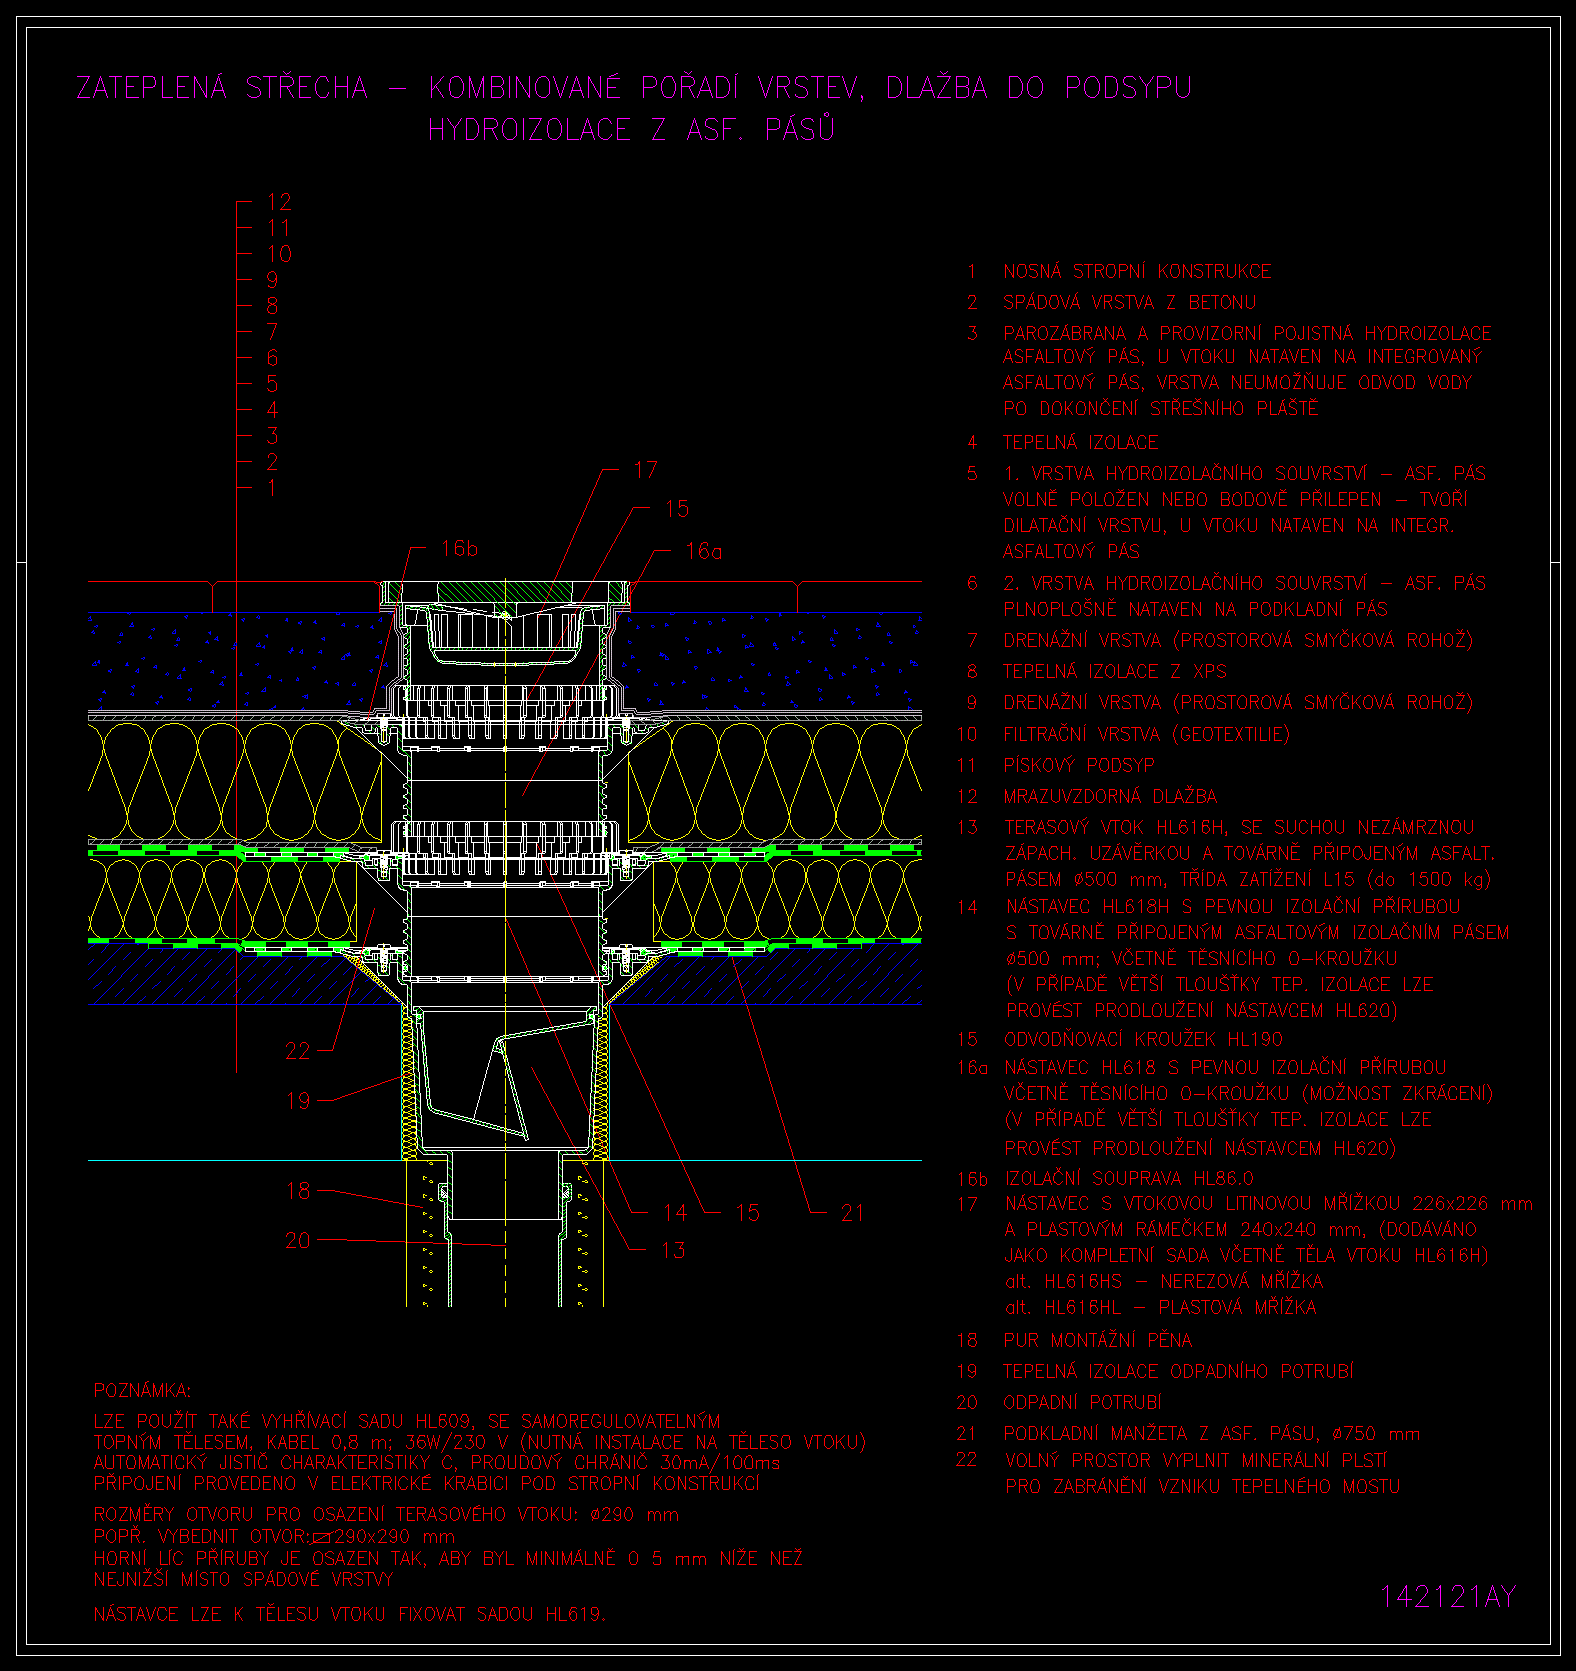Click 'PRO ZABRÁNĚNÍ VZNIKU TEPELNÉHO MOSTU' line

(x=1203, y=1486)
